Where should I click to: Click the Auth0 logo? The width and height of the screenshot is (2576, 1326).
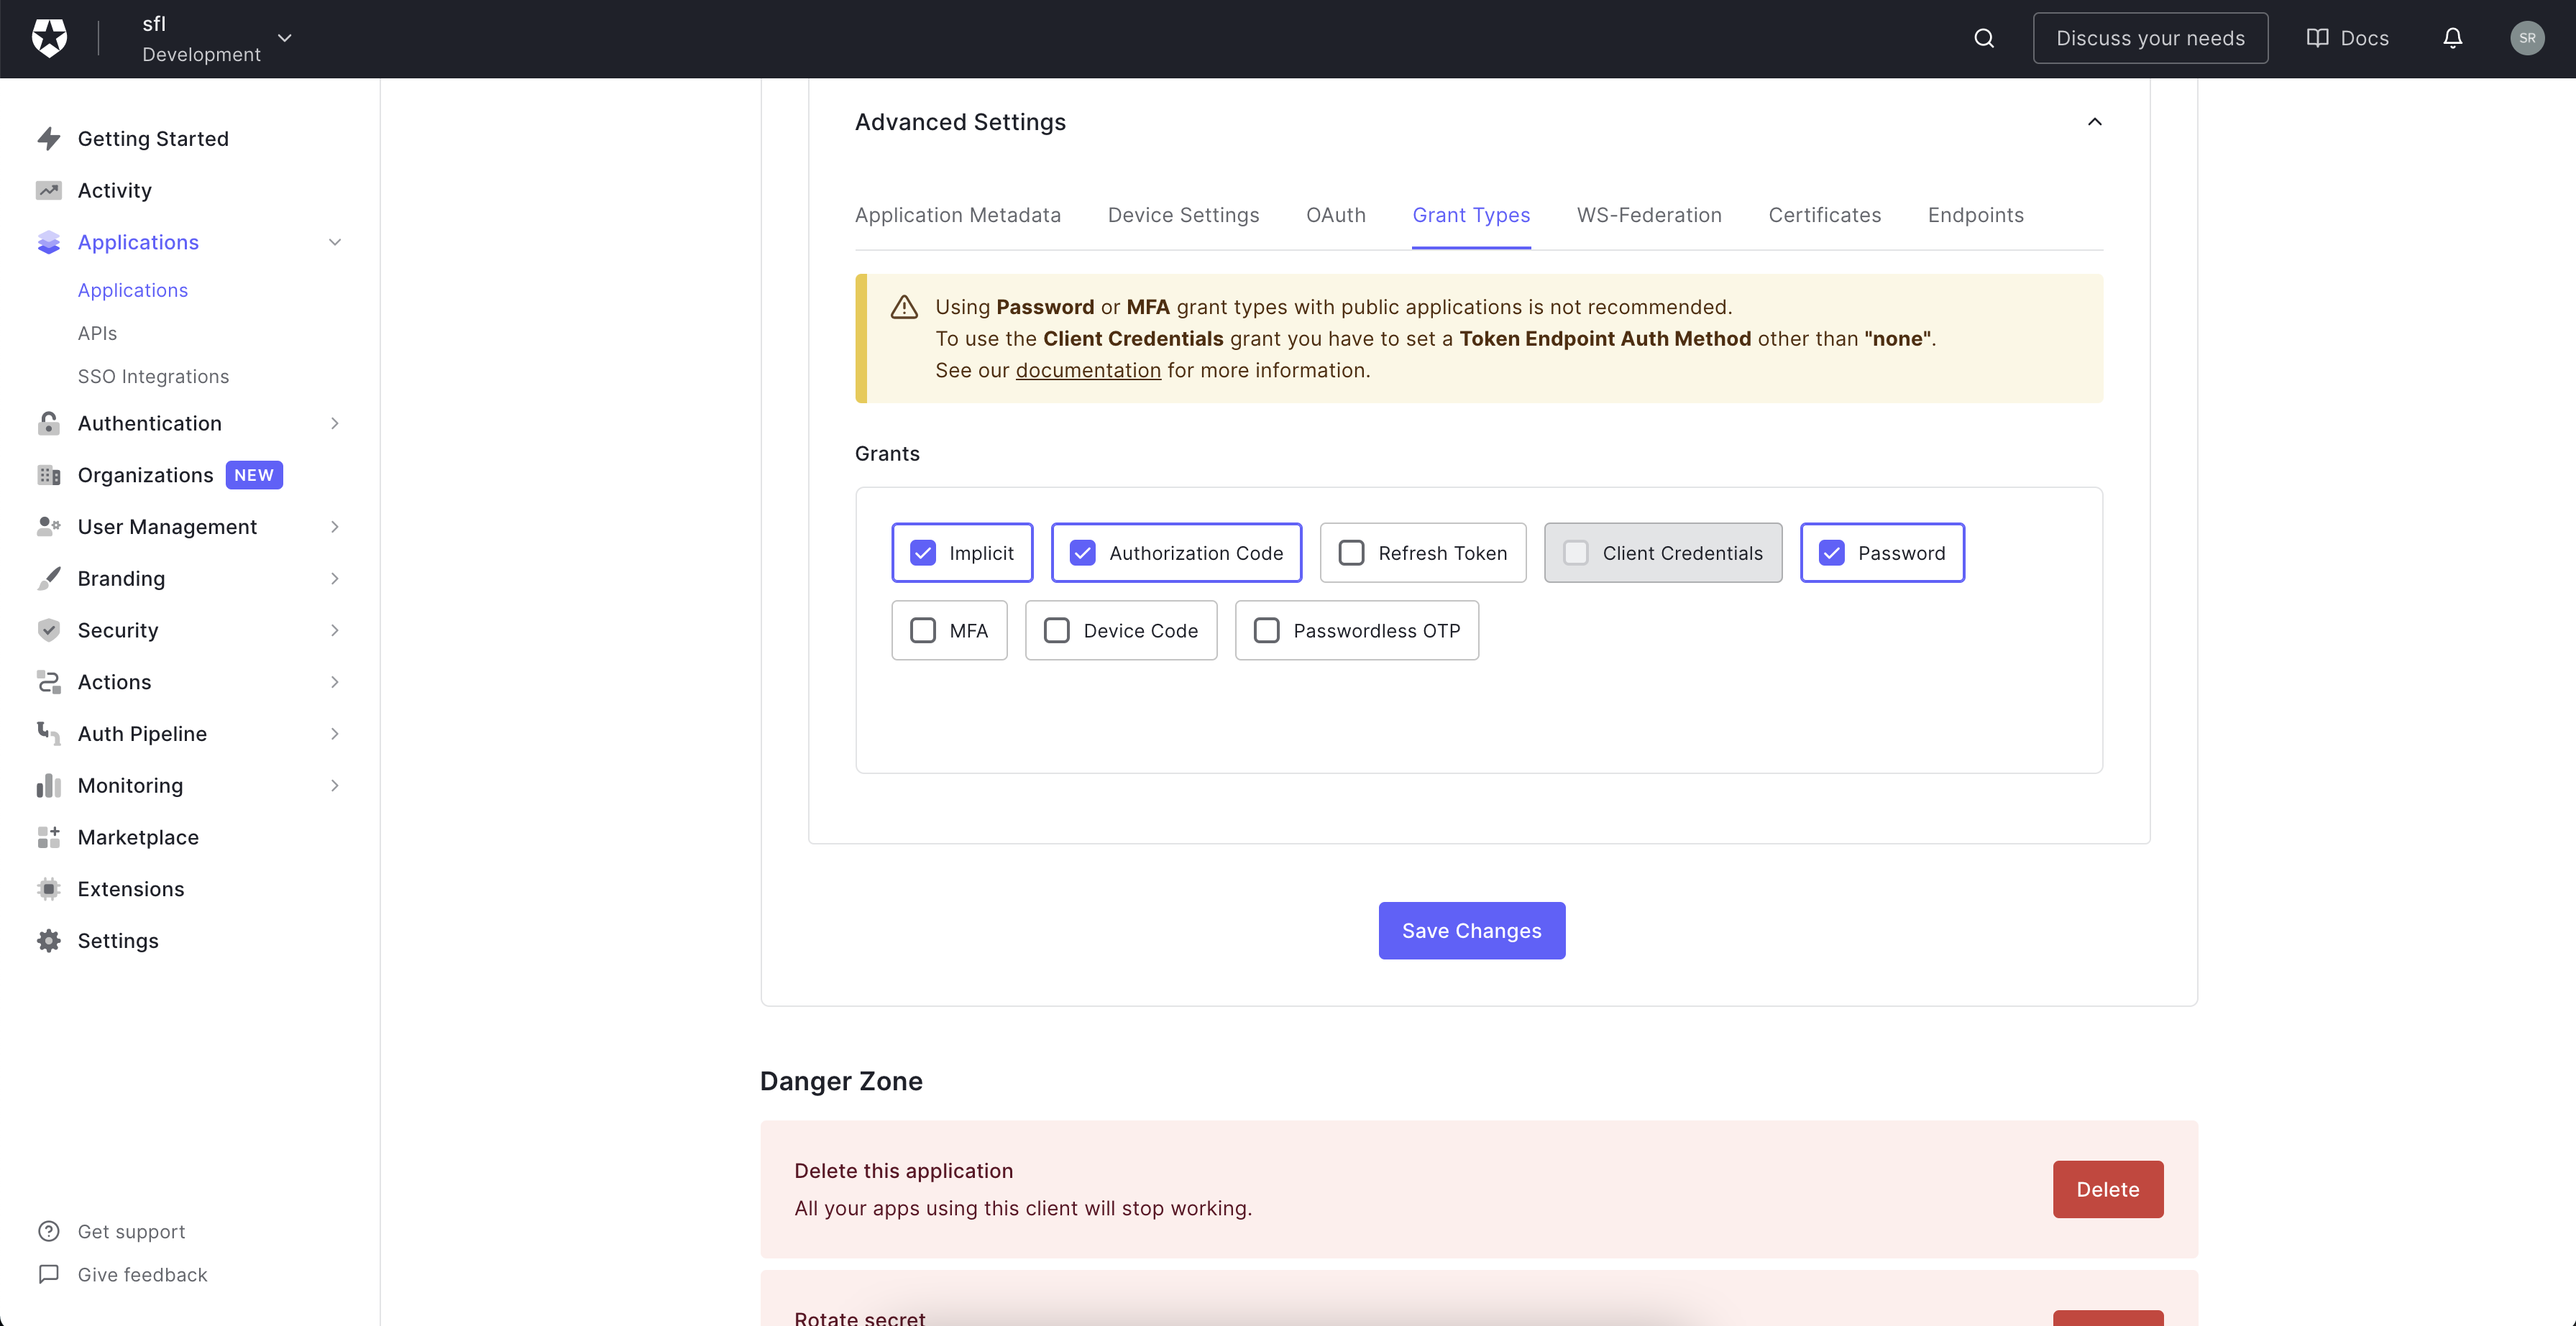[48, 38]
